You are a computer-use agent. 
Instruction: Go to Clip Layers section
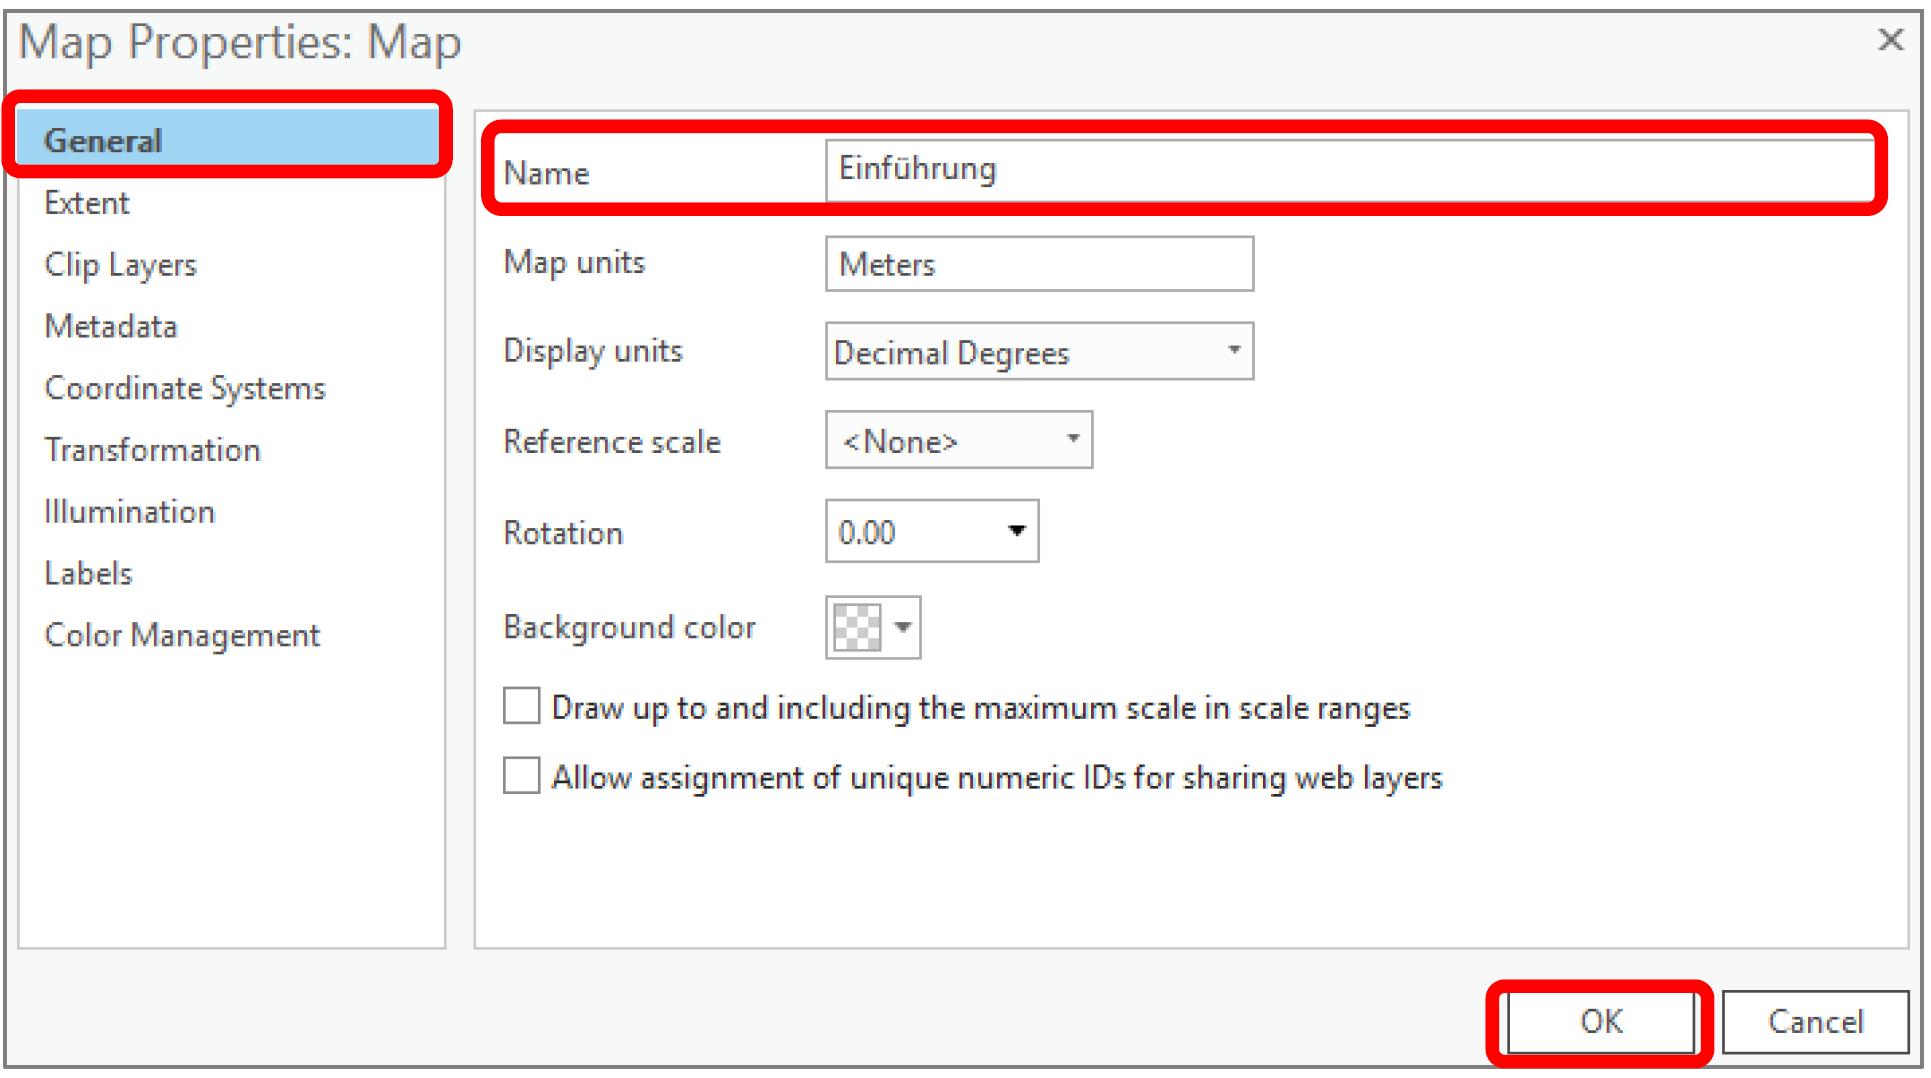120,265
